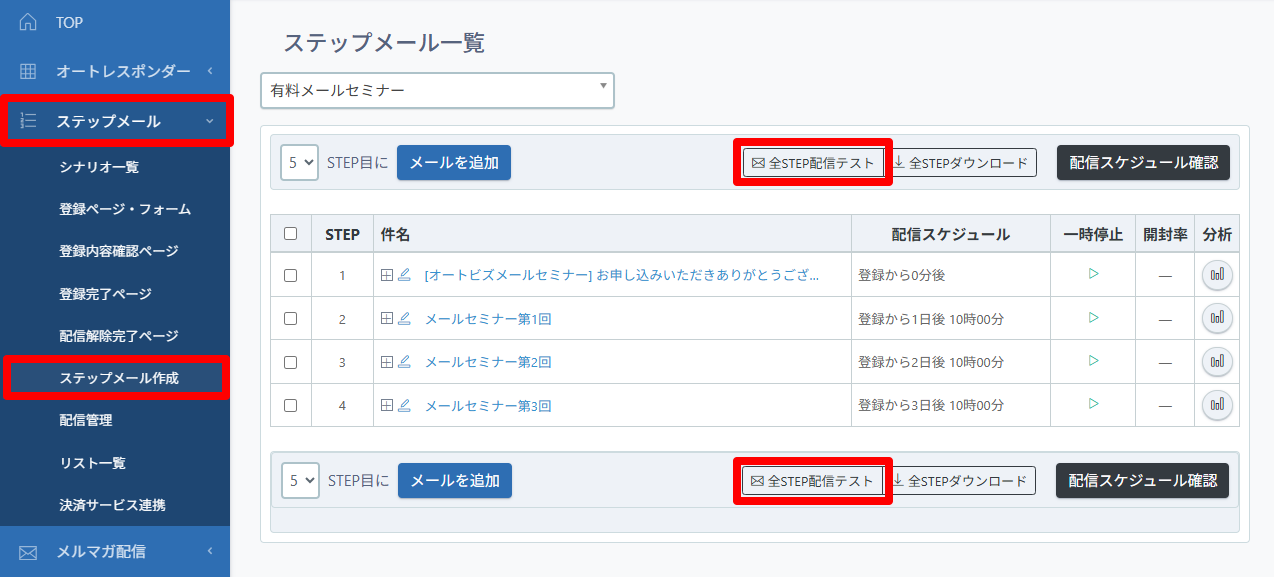Click the TOP home icon in the sidebar
Image resolution: width=1274 pixels, height=577 pixels.
pyautogui.click(x=28, y=22)
